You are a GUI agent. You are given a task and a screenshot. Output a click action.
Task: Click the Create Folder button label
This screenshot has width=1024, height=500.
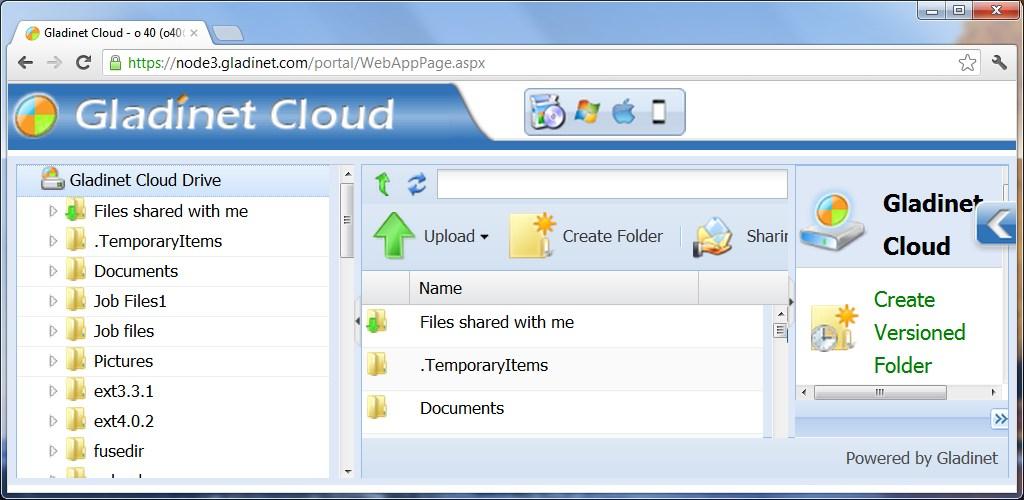coord(613,236)
